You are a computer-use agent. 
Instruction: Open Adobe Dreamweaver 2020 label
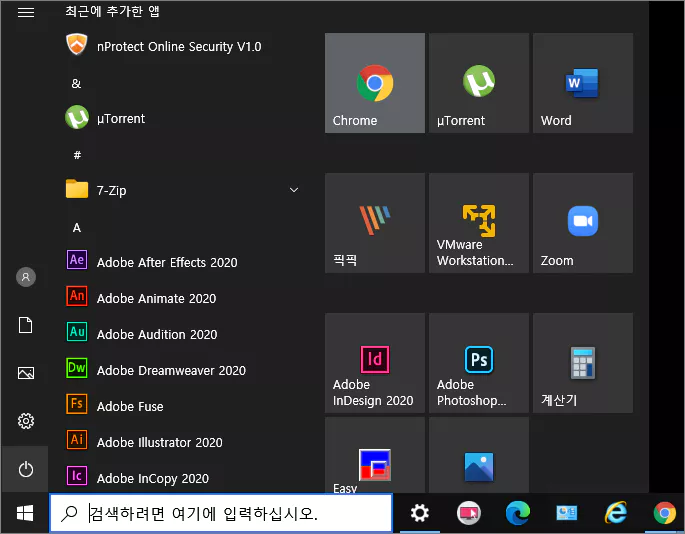pos(171,371)
